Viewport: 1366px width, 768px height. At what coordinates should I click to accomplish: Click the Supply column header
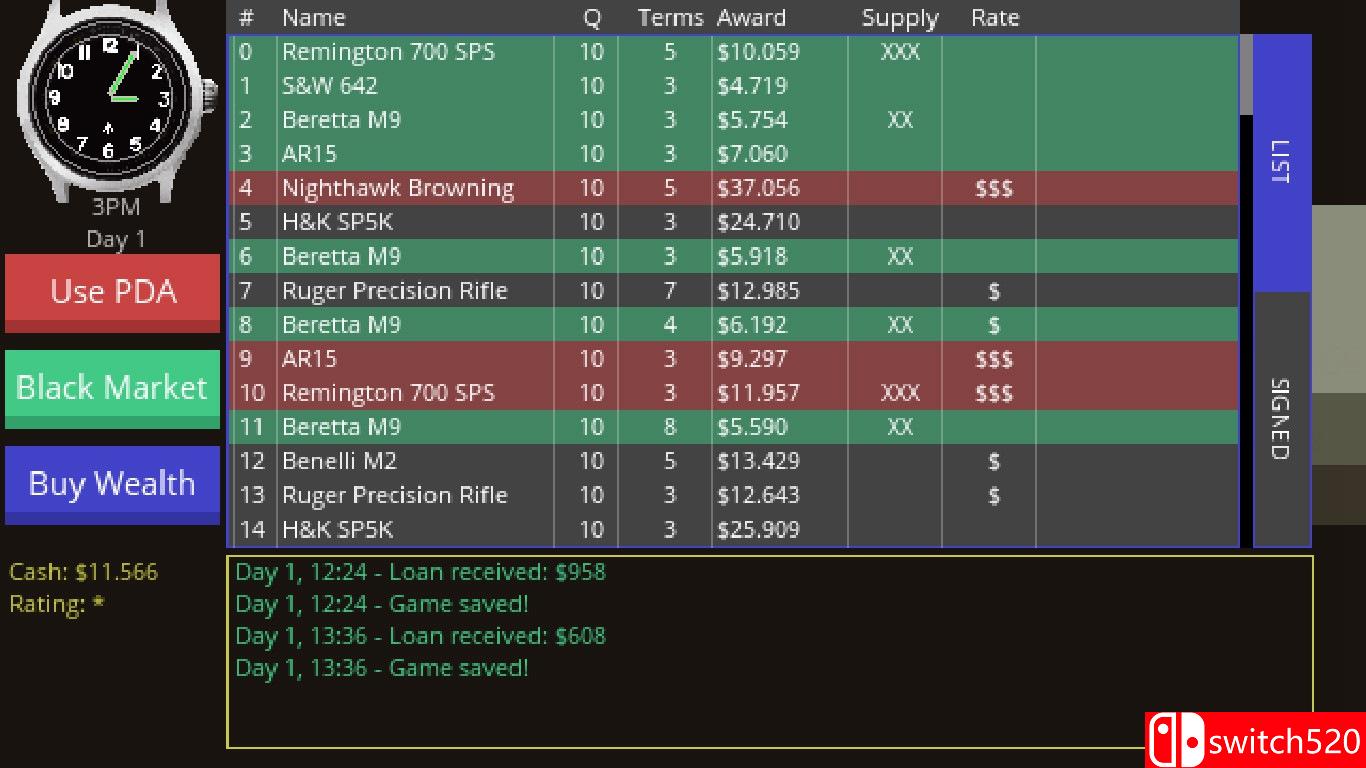tap(900, 18)
